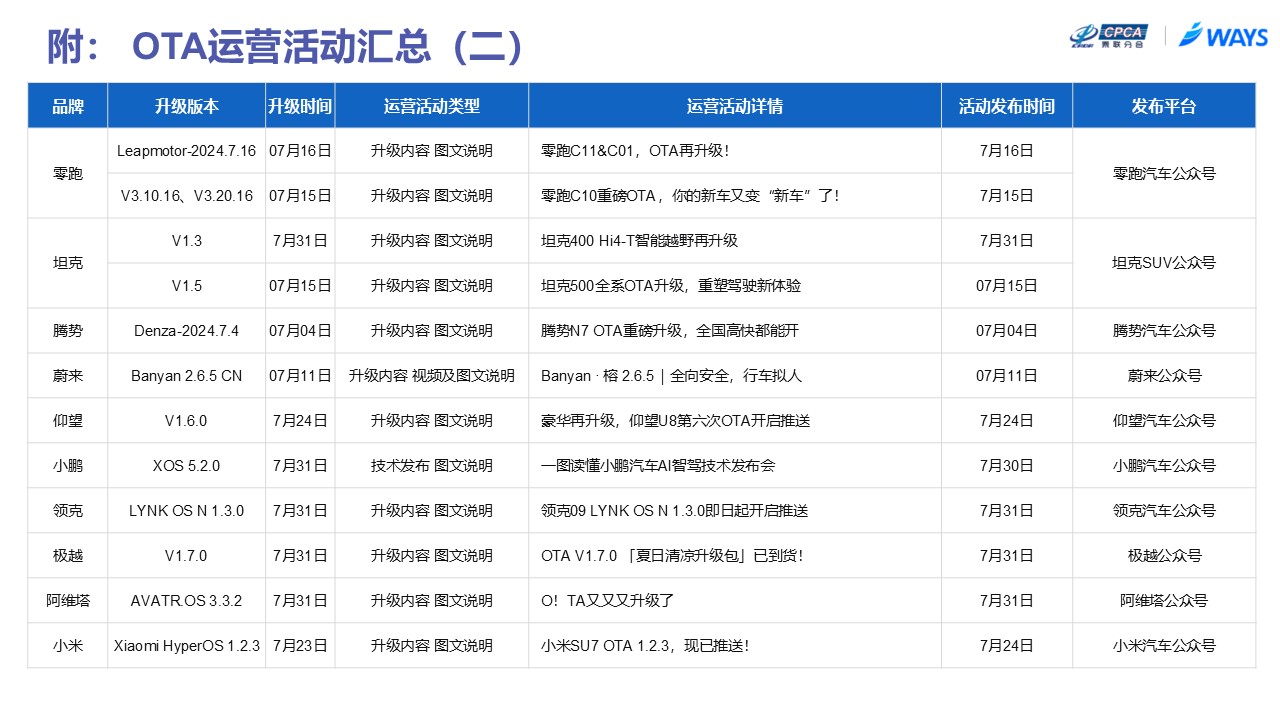Click version cell V1.3
The width and height of the screenshot is (1280, 720).
coord(186,241)
